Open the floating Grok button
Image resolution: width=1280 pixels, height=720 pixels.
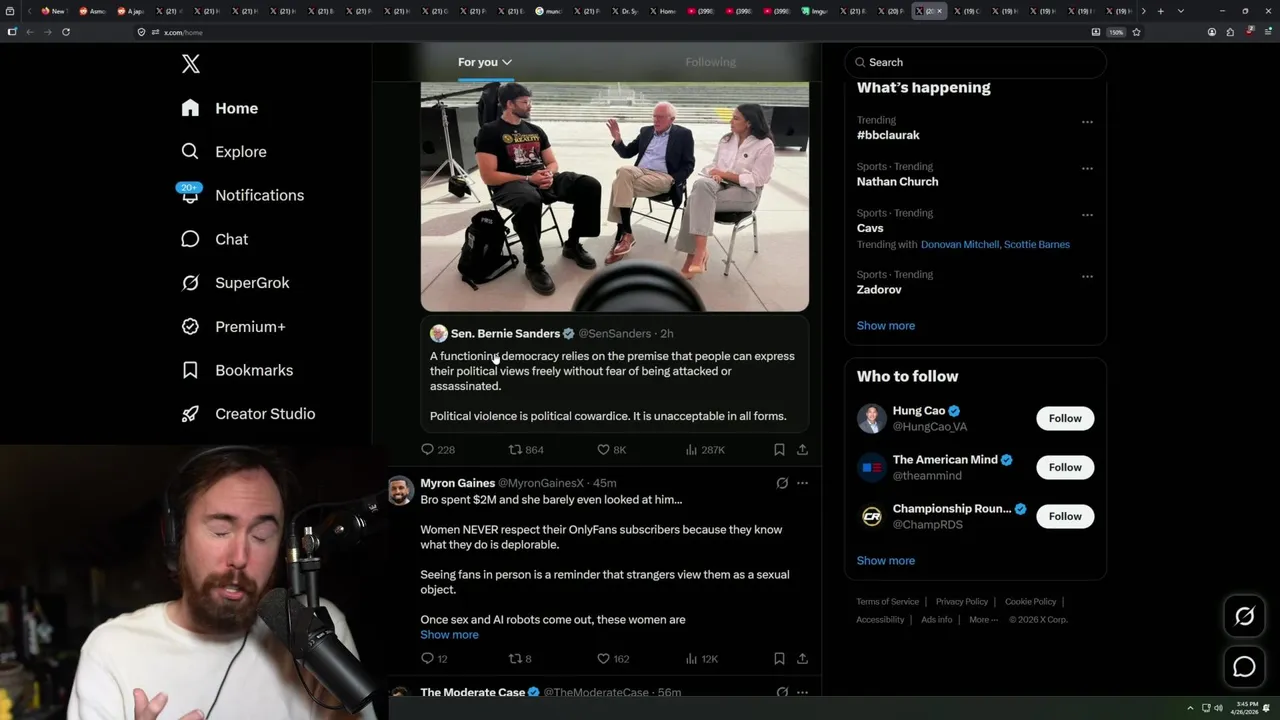[x=1244, y=617]
